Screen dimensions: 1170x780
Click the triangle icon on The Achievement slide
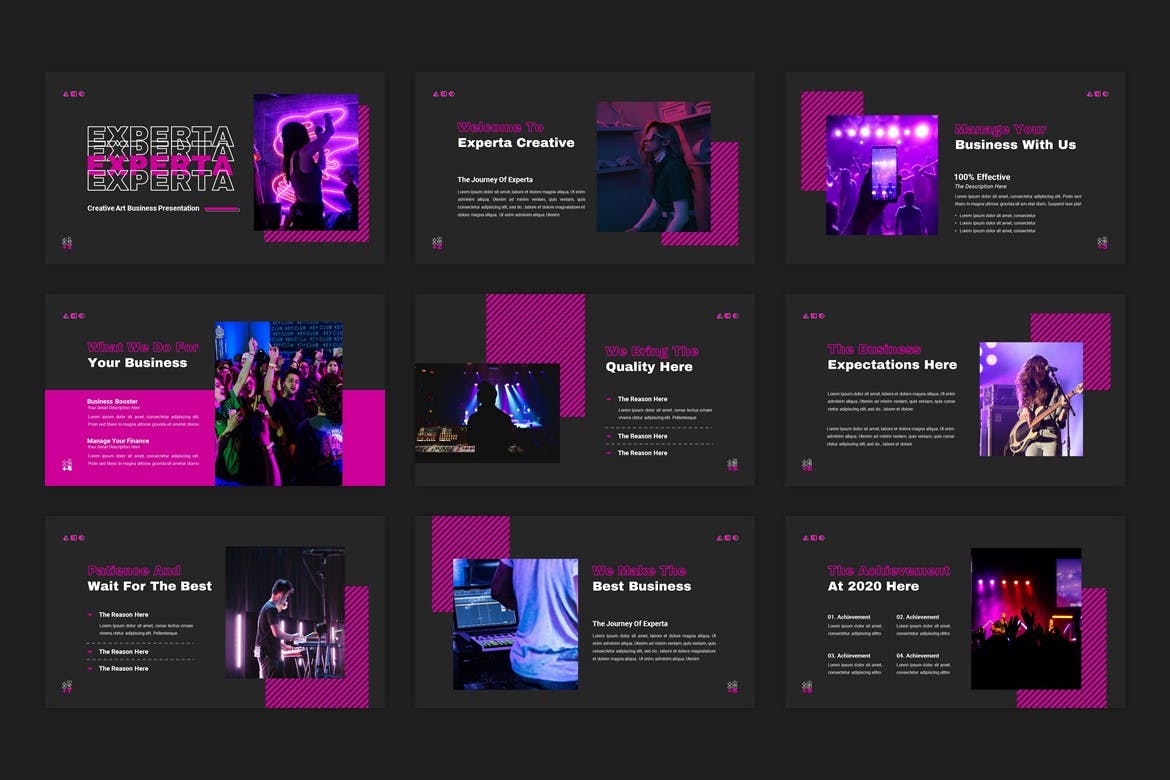[807, 538]
